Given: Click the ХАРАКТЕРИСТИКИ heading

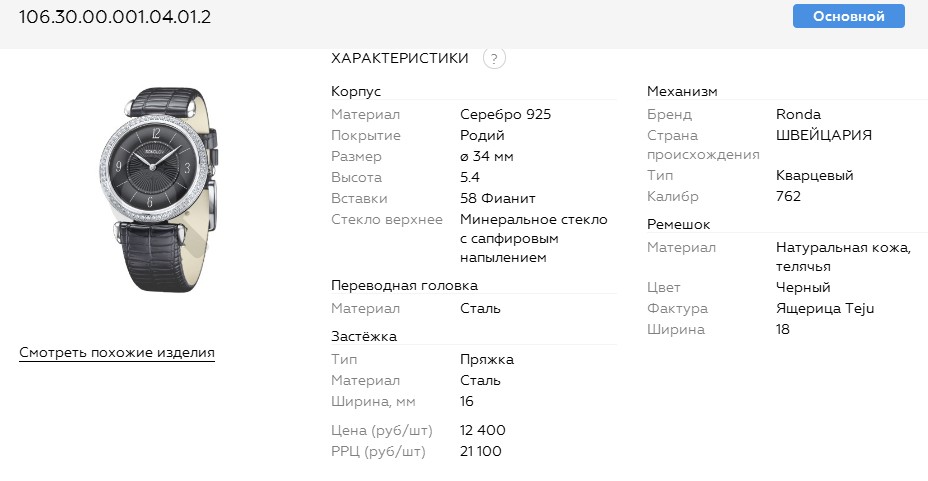Looking at the screenshot, I should pyautogui.click(x=399, y=58).
